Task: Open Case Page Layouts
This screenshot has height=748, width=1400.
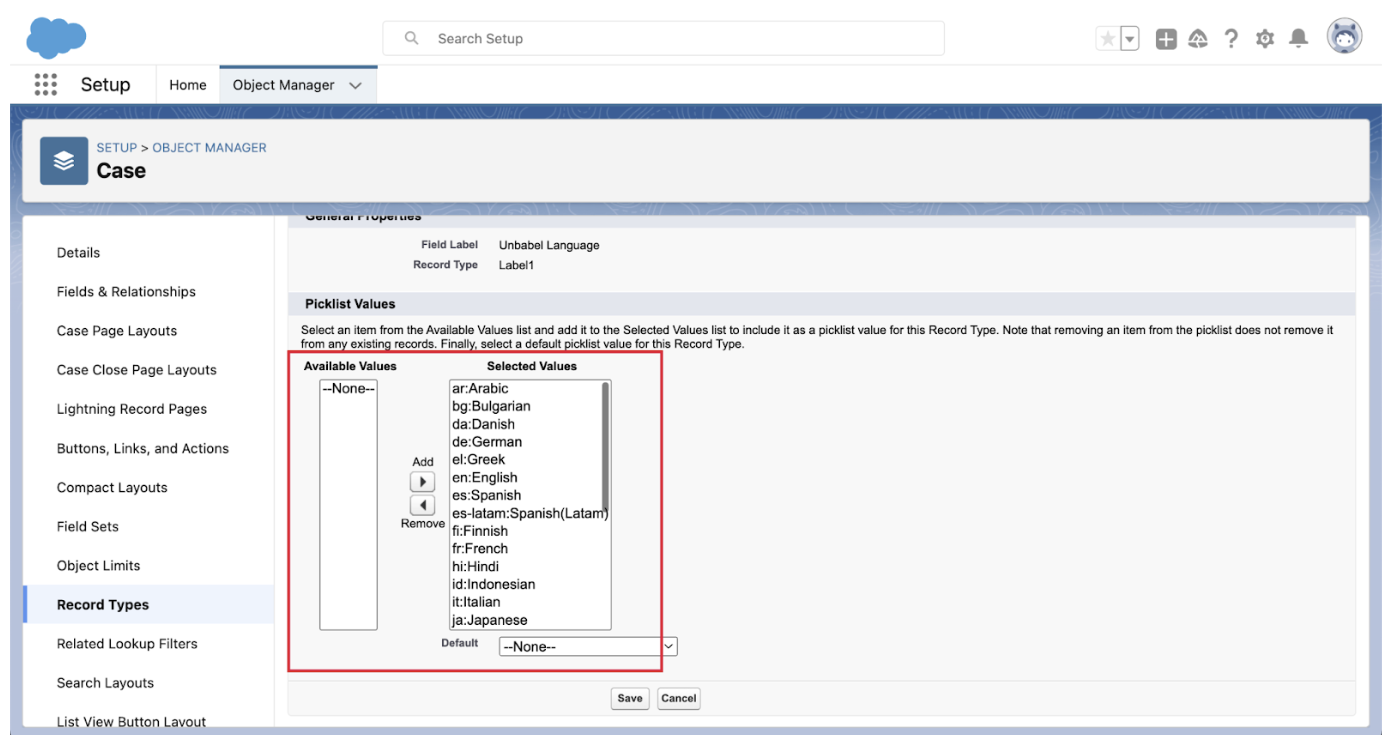Action: pos(117,331)
